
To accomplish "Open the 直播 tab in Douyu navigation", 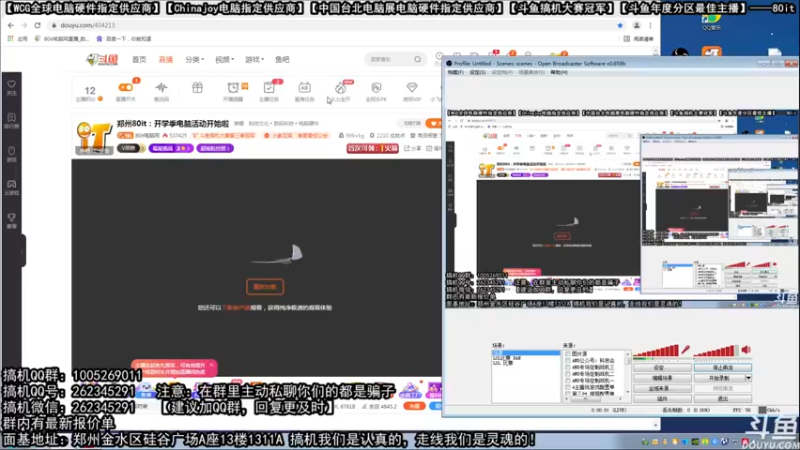I will pos(165,60).
